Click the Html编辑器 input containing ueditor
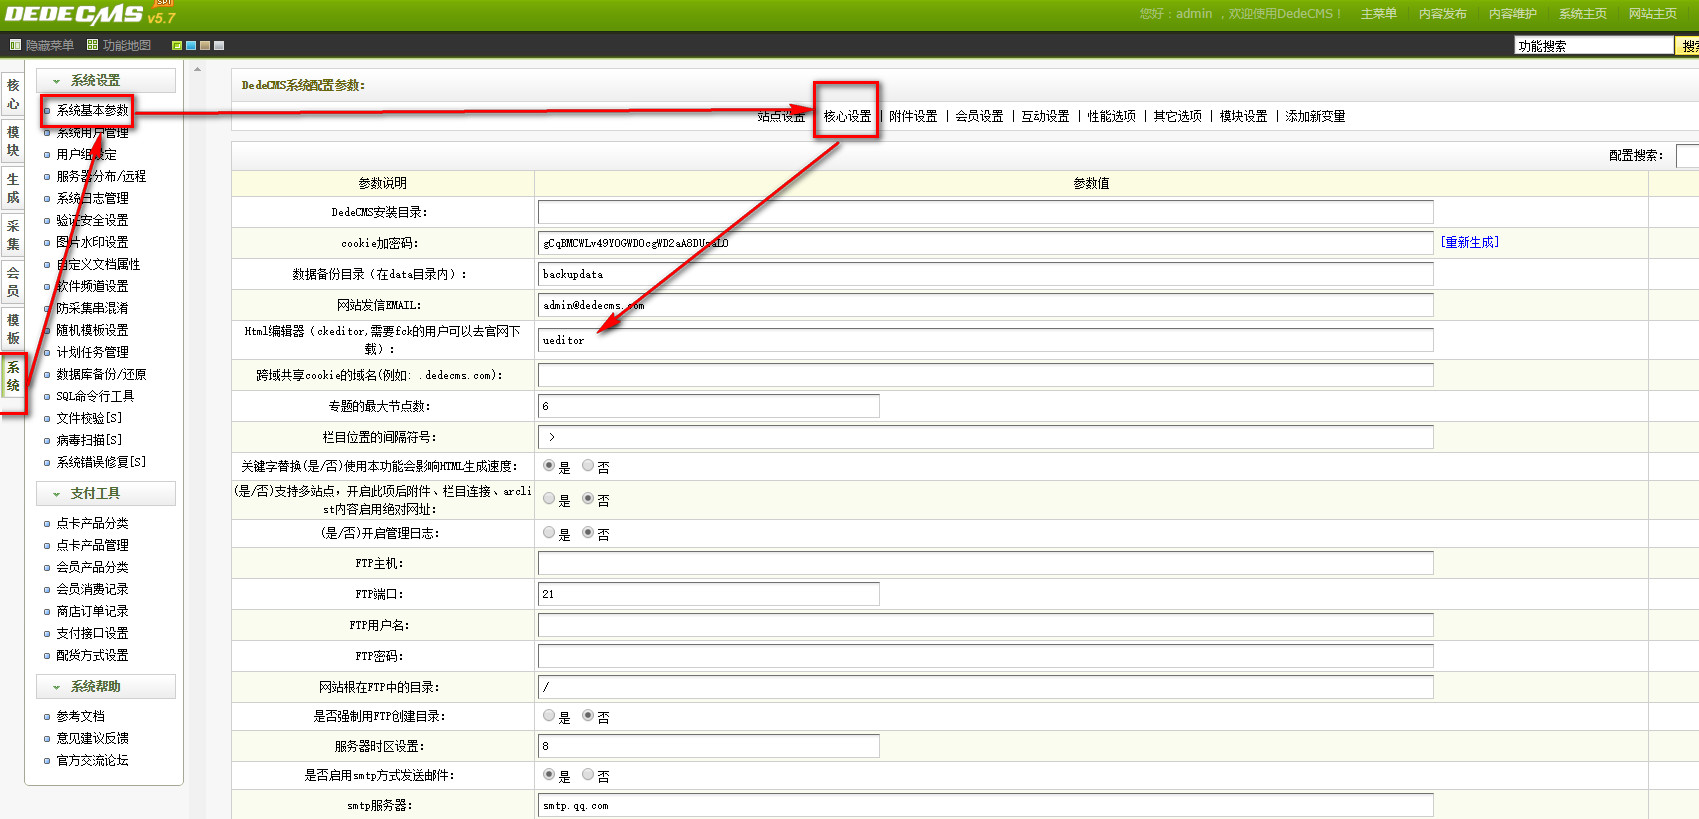 click(986, 340)
